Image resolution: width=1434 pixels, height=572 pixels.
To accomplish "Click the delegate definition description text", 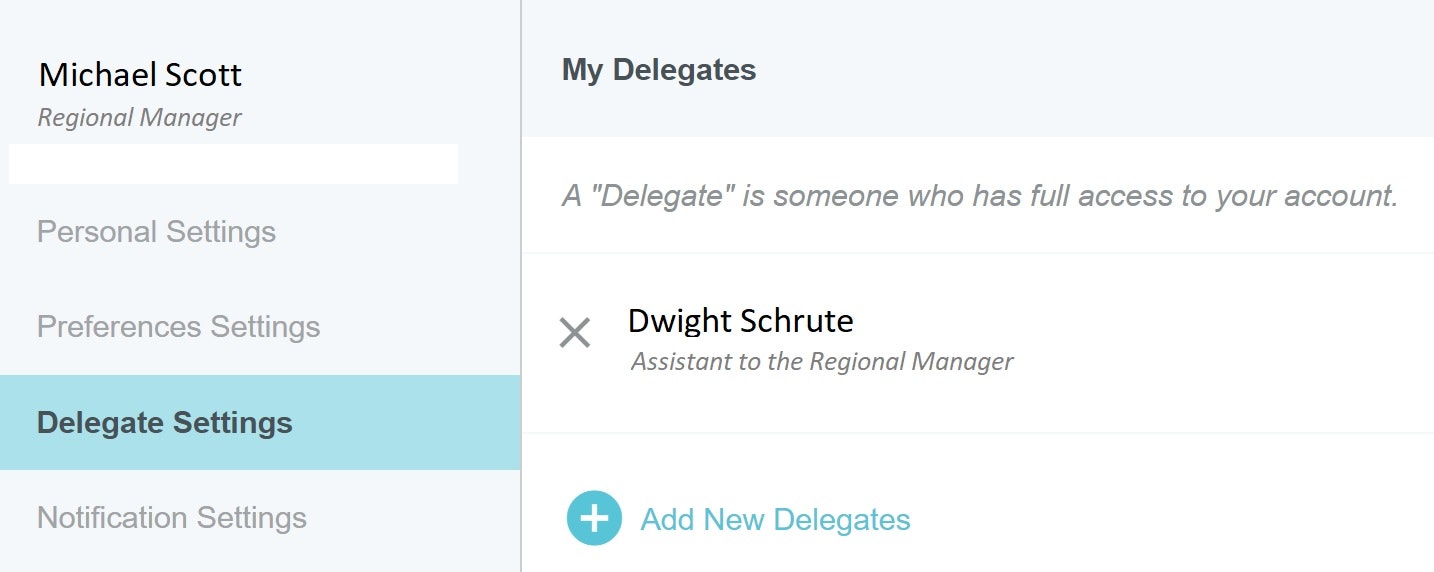I will (x=979, y=196).
